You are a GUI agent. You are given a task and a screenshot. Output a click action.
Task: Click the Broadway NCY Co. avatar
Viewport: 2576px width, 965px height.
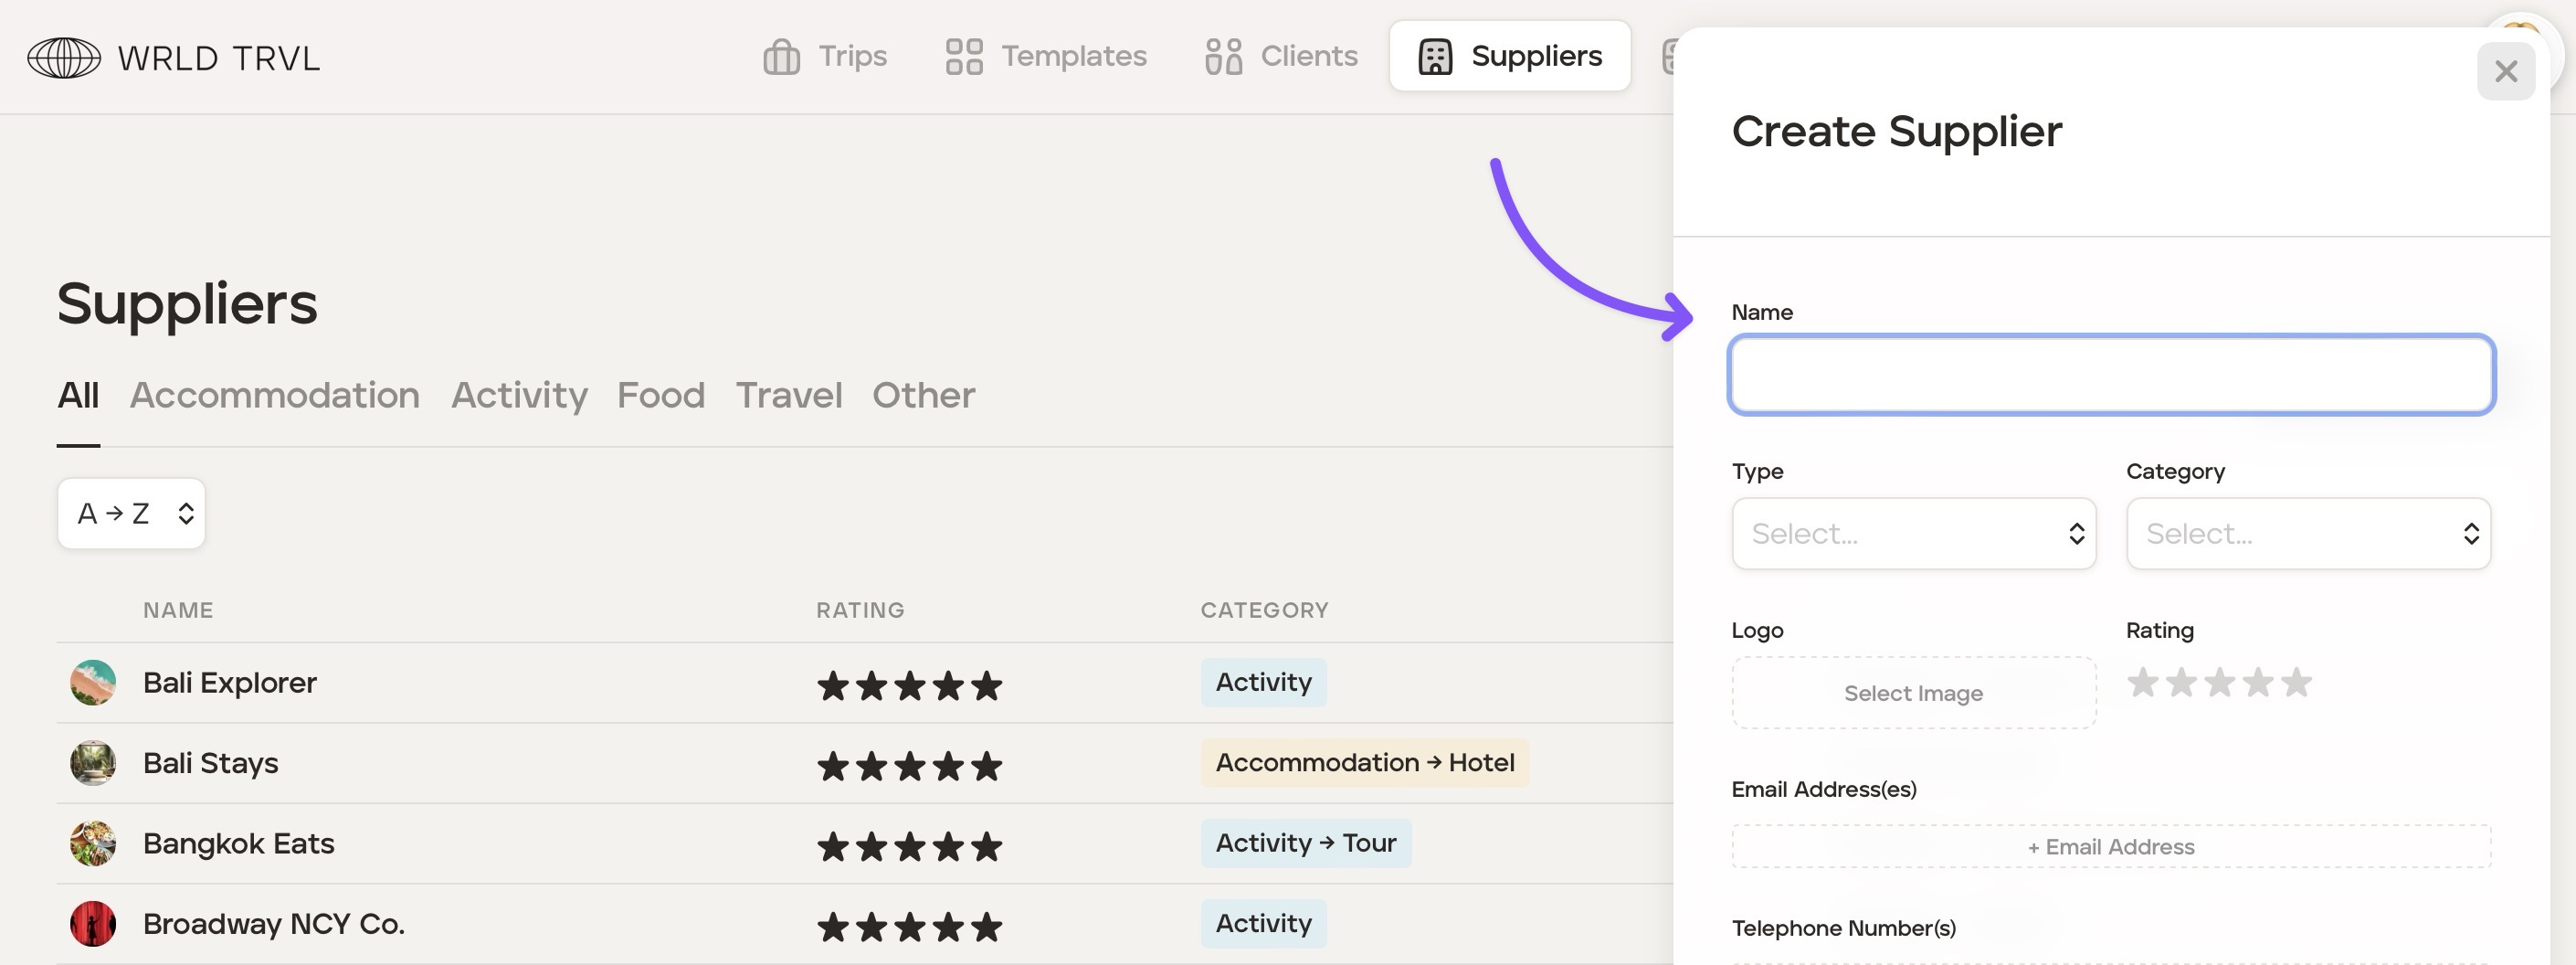[93, 924]
